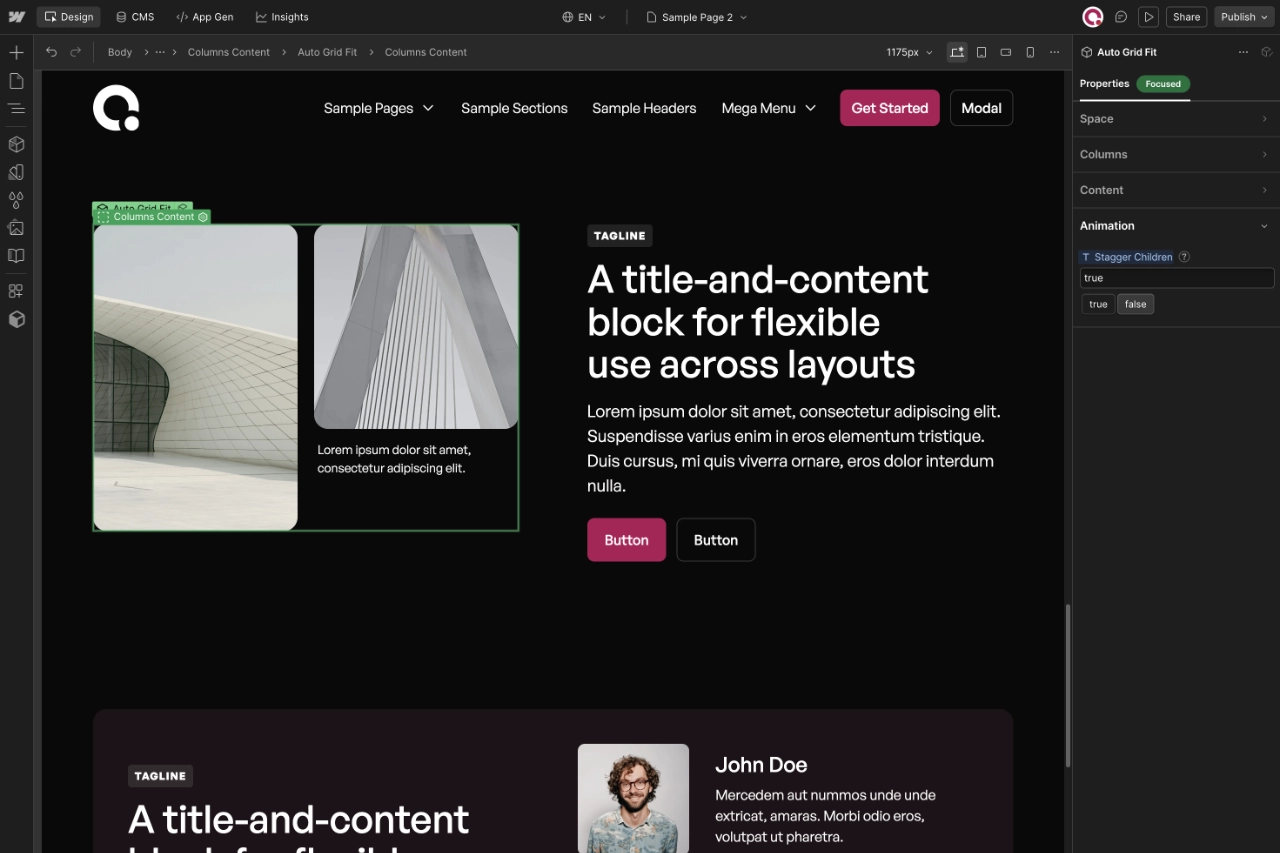Open the Add Elements panel
This screenshot has width=1280, height=853.
[x=16, y=51]
